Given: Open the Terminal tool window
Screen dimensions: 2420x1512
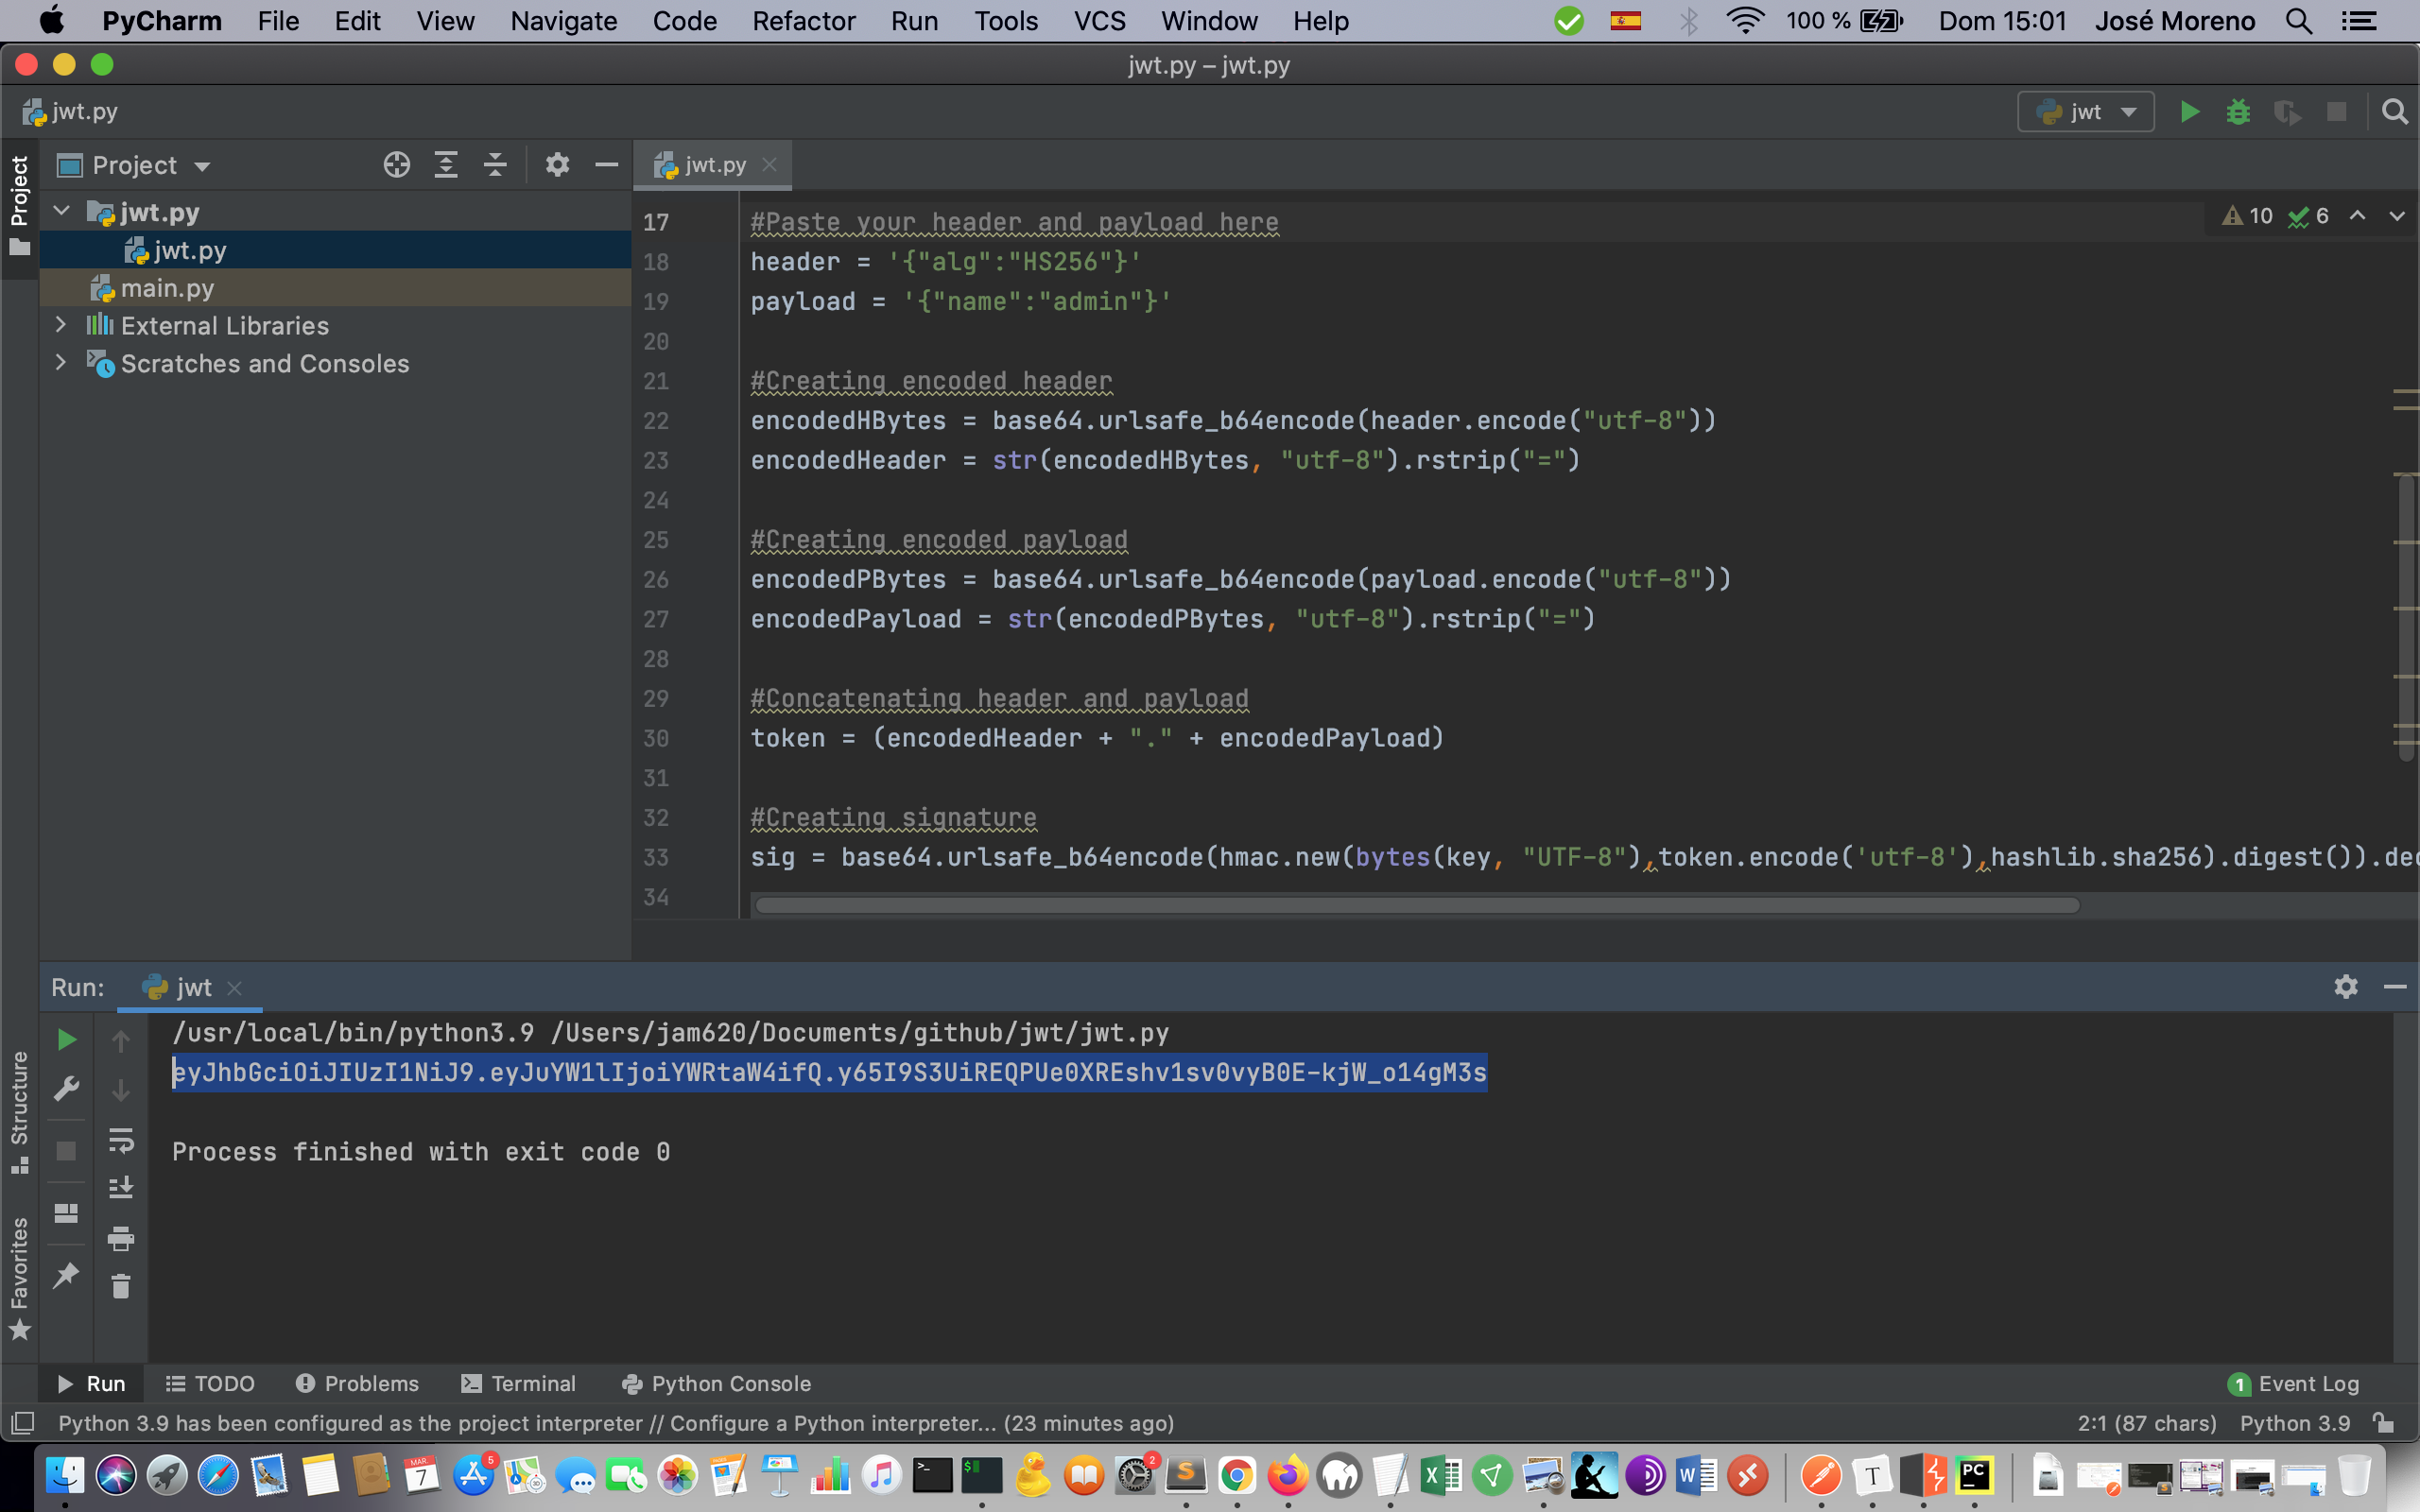Looking at the screenshot, I should (x=518, y=1384).
